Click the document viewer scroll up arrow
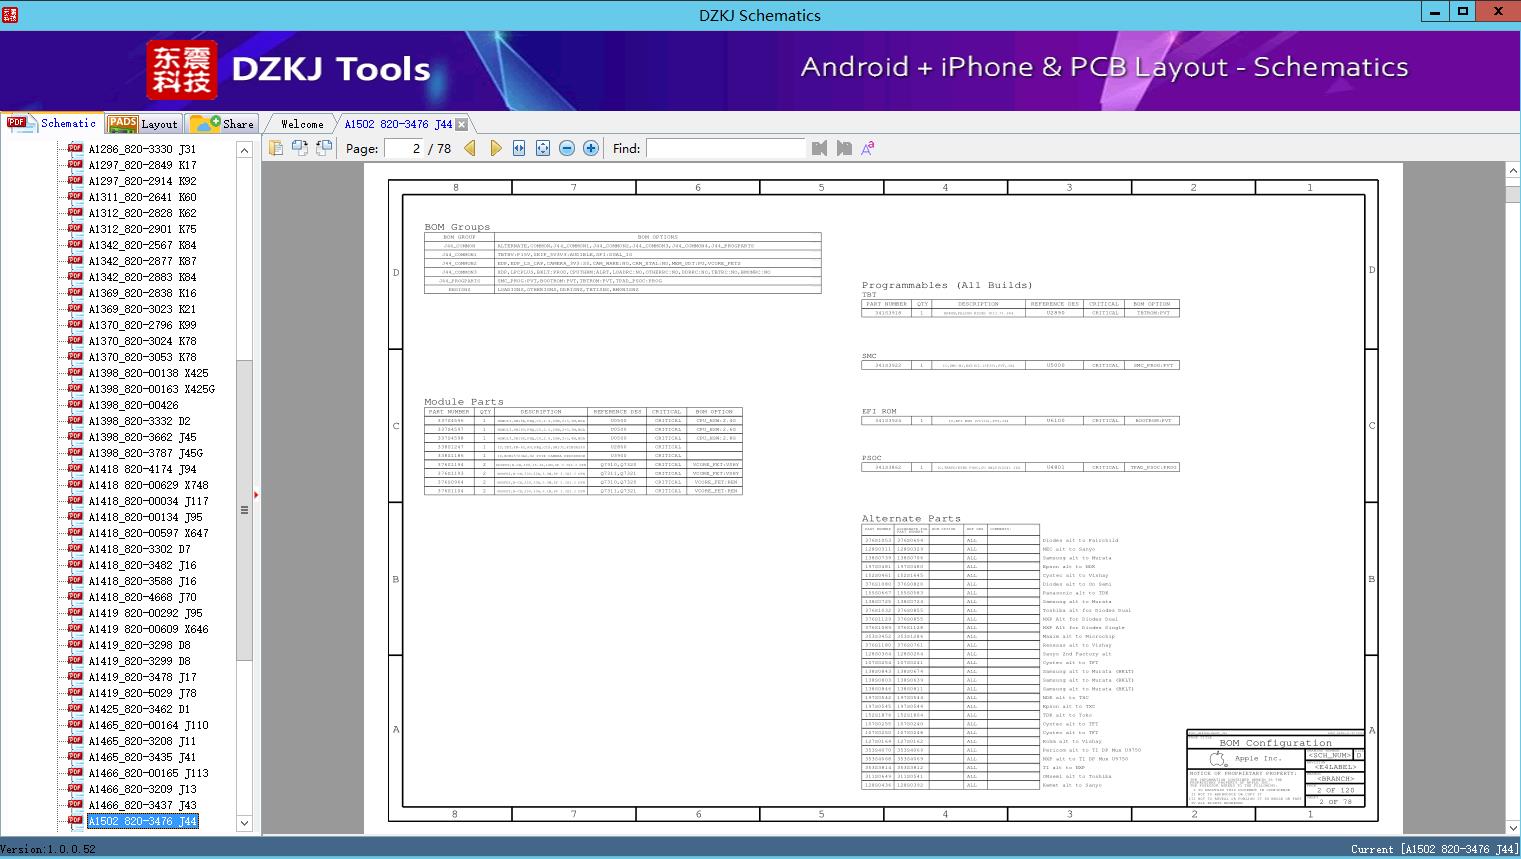 tap(1512, 172)
